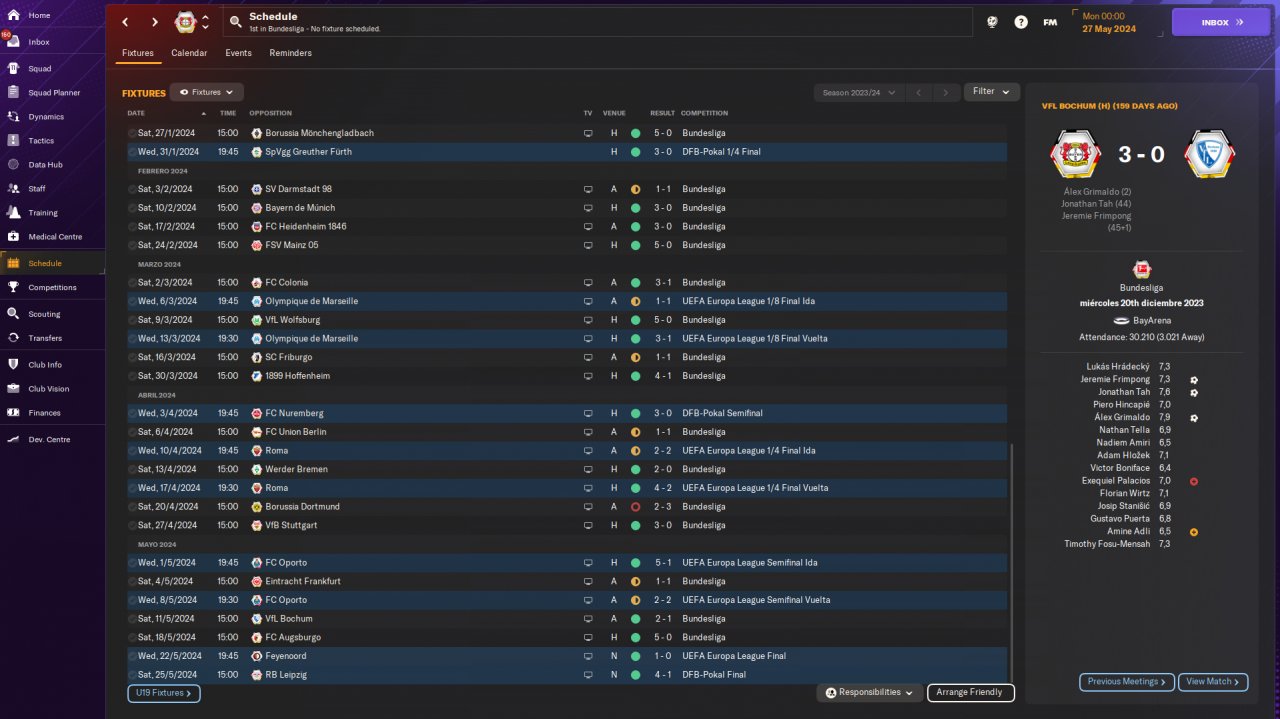The height and width of the screenshot is (719, 1280).
Task: Open Finances sidebar icon
Action: click(x=13, y=413)
